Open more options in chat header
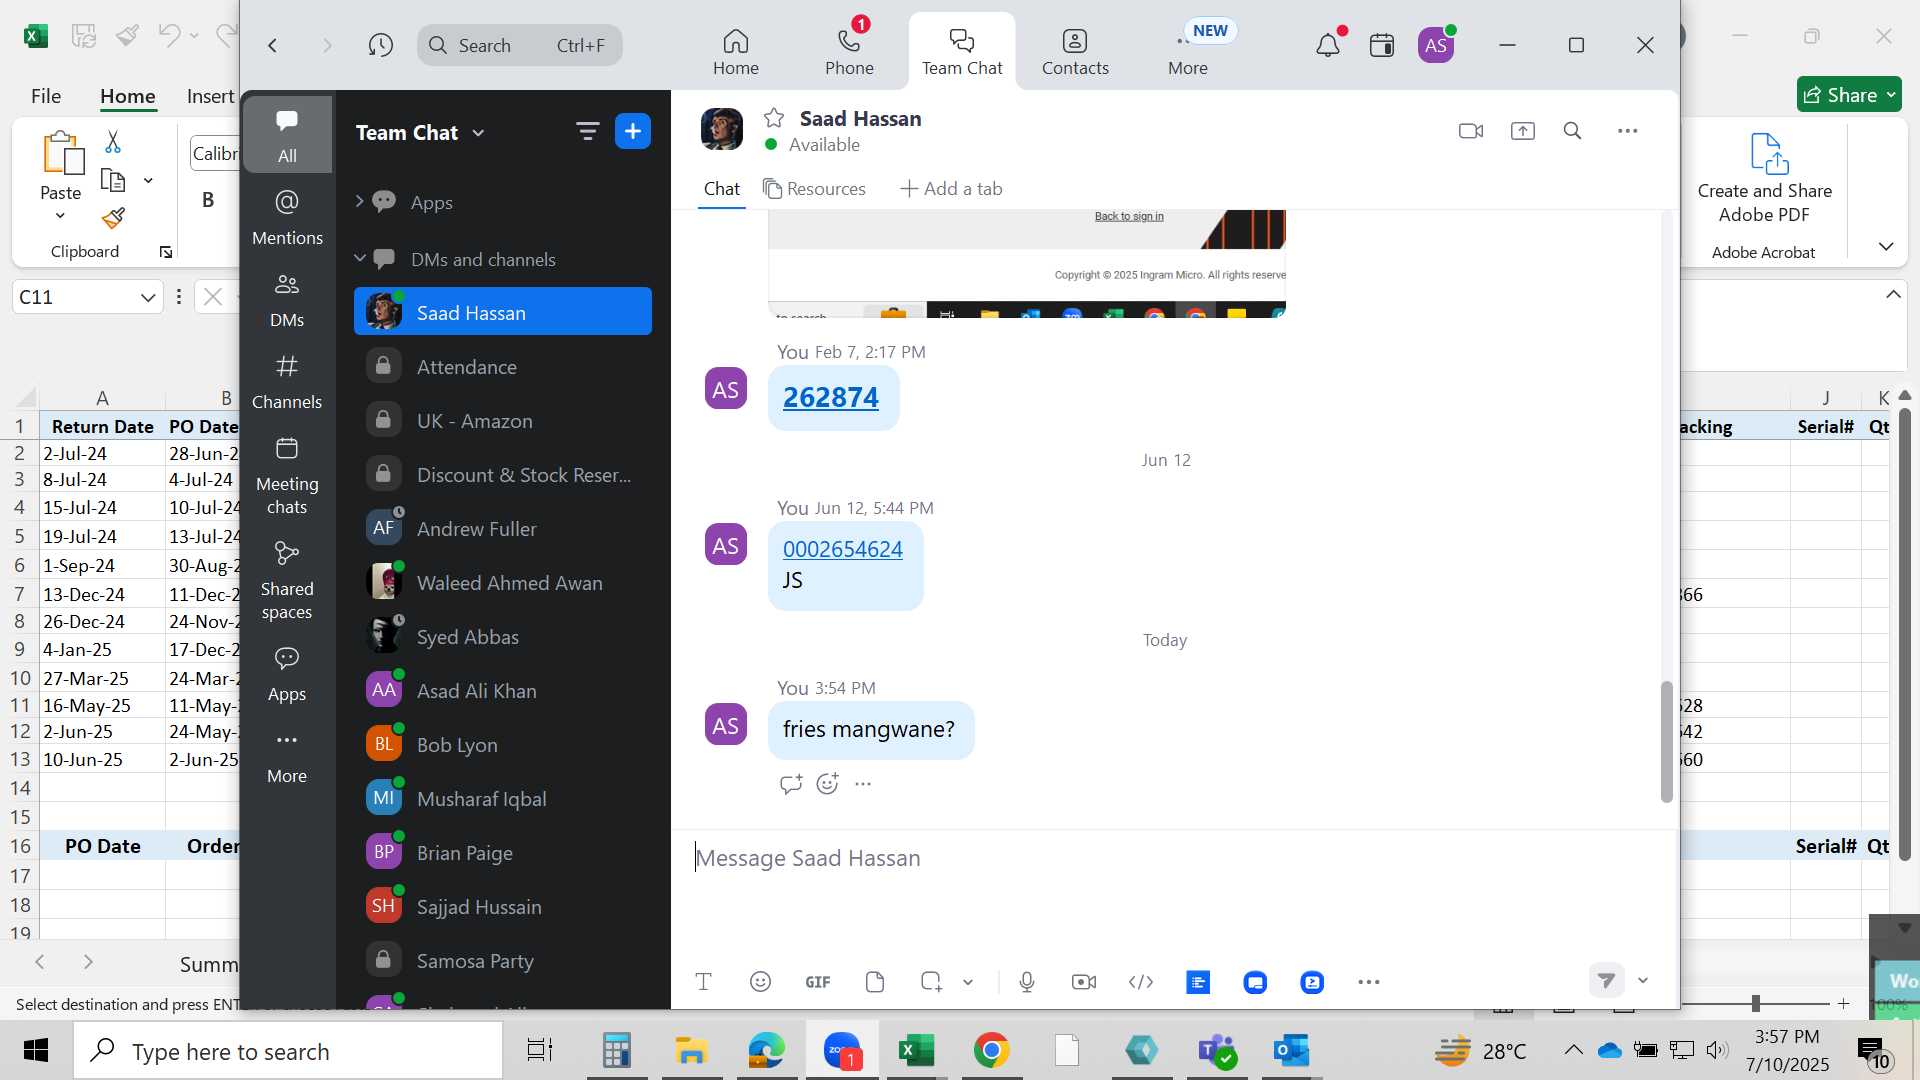This screenshot has height=1080, width=1920. [1628, 131]
